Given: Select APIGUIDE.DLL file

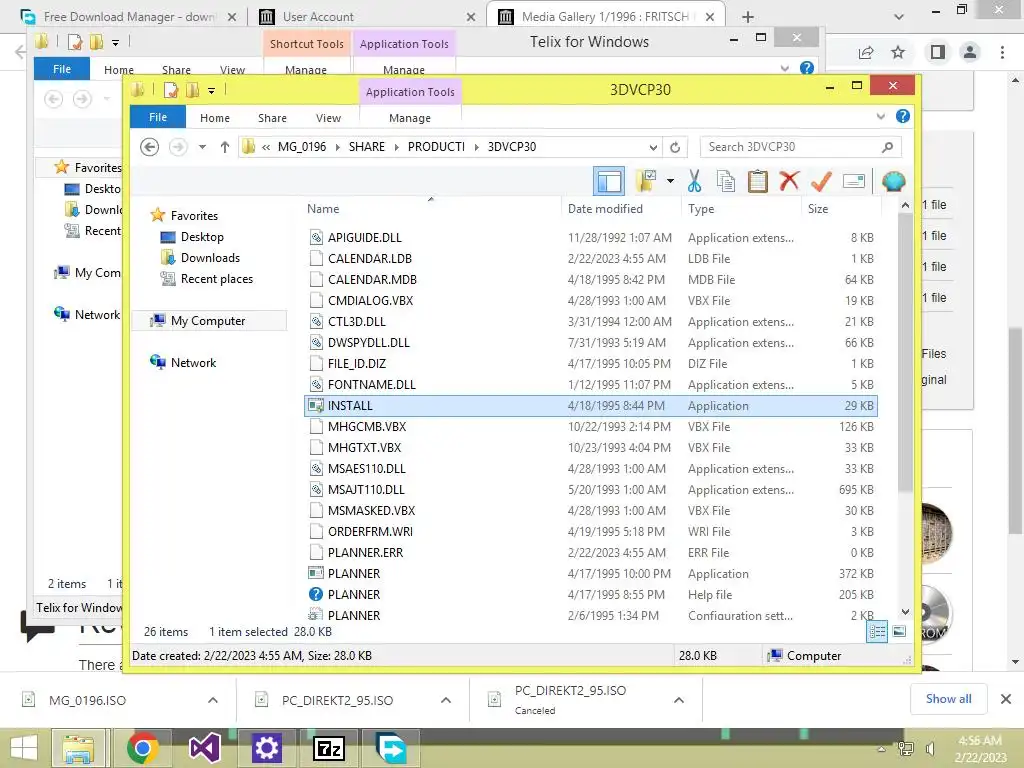Looking at the screenshot, I should coord(590,238).
